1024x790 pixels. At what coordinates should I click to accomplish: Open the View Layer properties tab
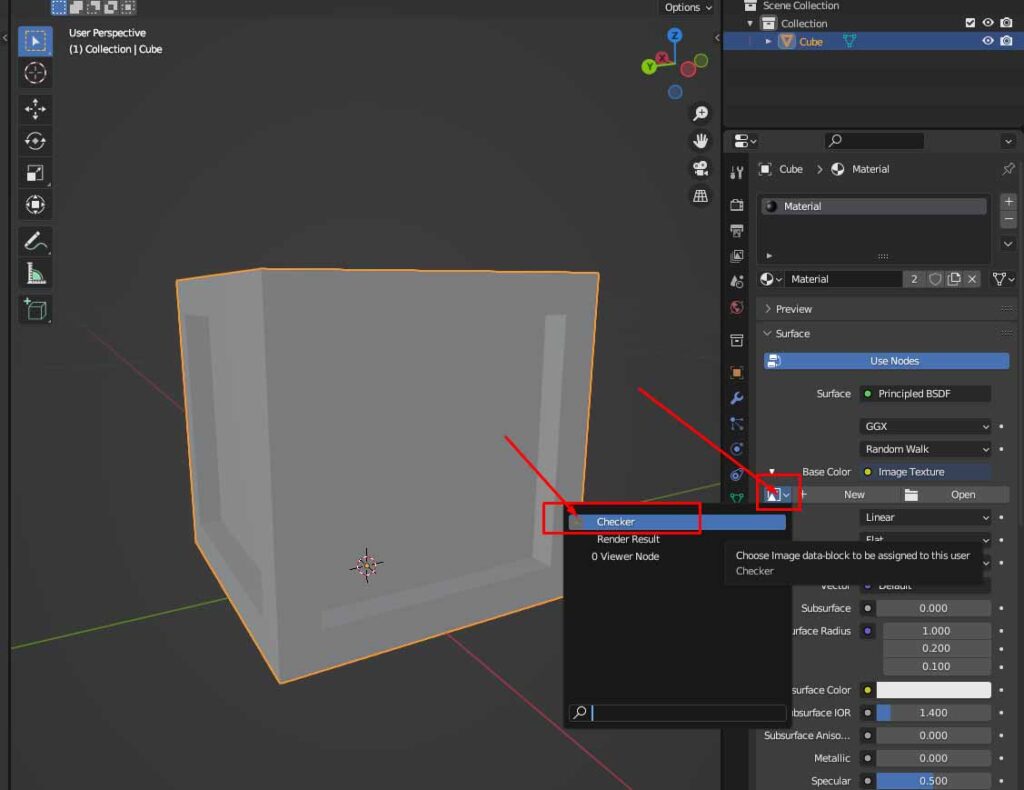tap(737, 256)
